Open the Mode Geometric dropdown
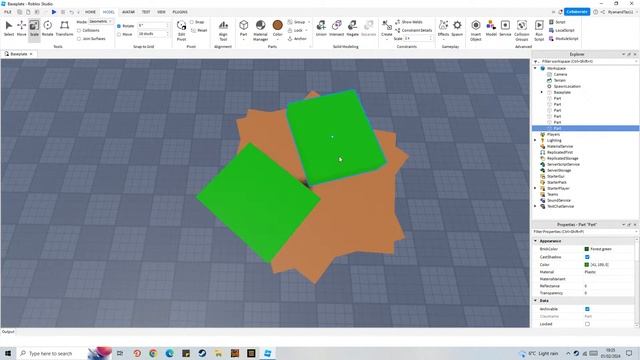Screen dimensions: 640x360 pyautogui.click(x=100, y=22)
